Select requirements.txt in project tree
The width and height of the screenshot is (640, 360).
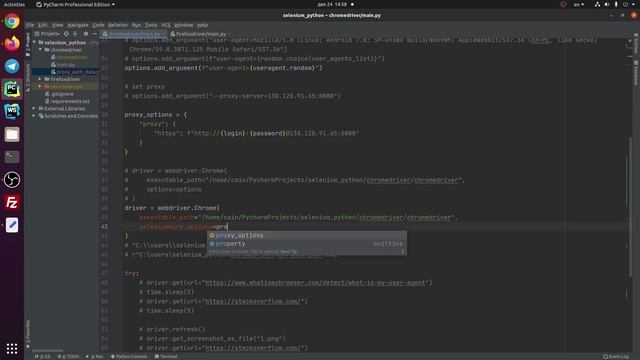70,101
